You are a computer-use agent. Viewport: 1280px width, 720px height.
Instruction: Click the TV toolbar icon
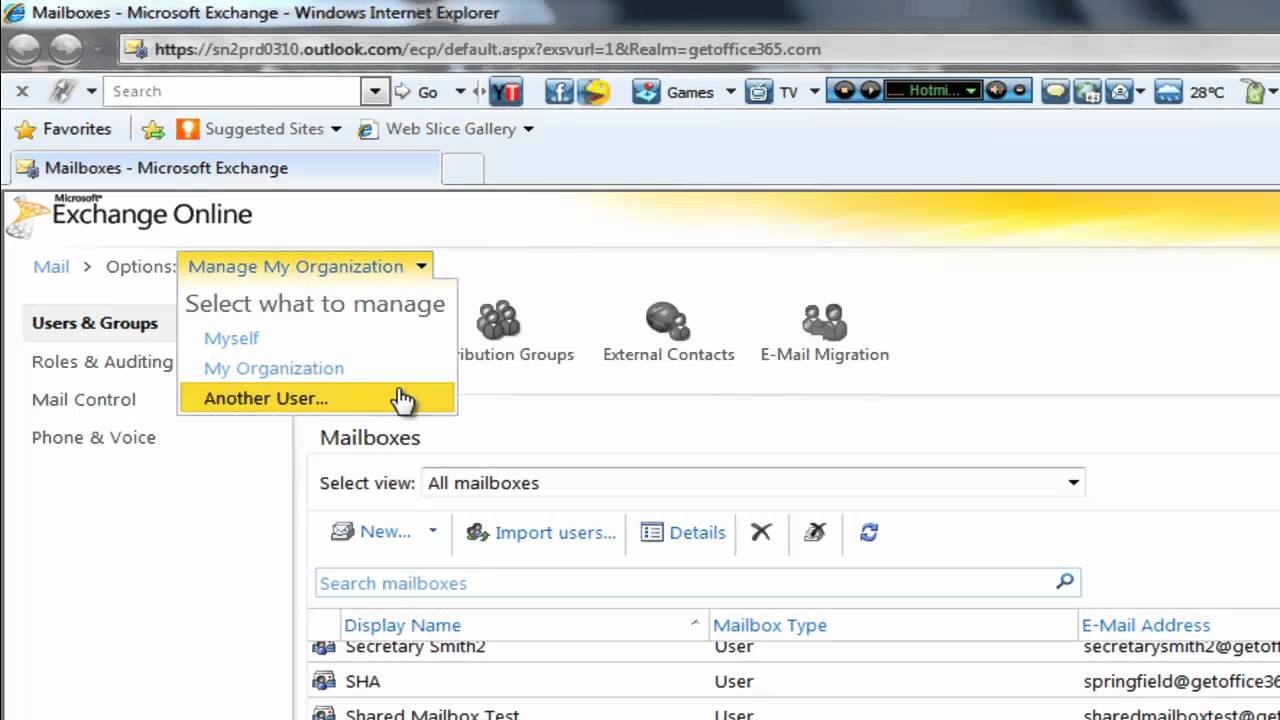(x=760, y=92)
